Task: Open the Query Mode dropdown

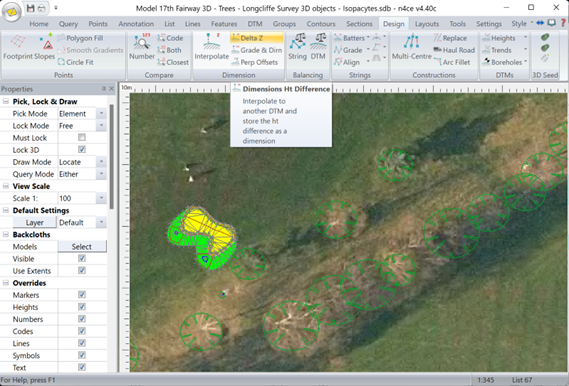Action: [x=101, y=174]
